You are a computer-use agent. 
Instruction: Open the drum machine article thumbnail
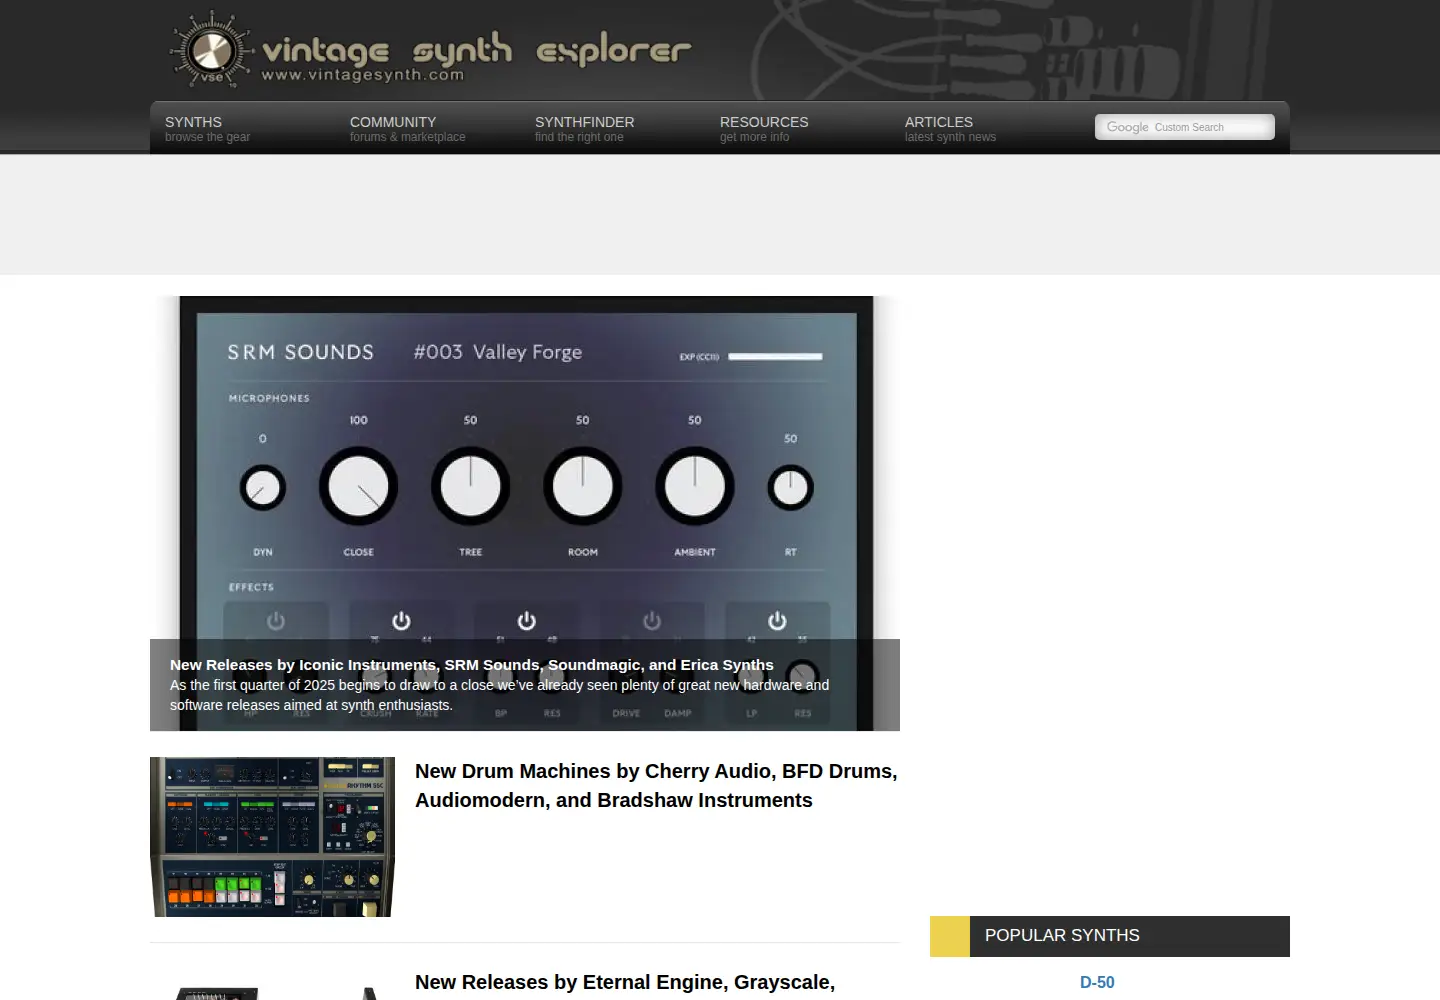272,837
